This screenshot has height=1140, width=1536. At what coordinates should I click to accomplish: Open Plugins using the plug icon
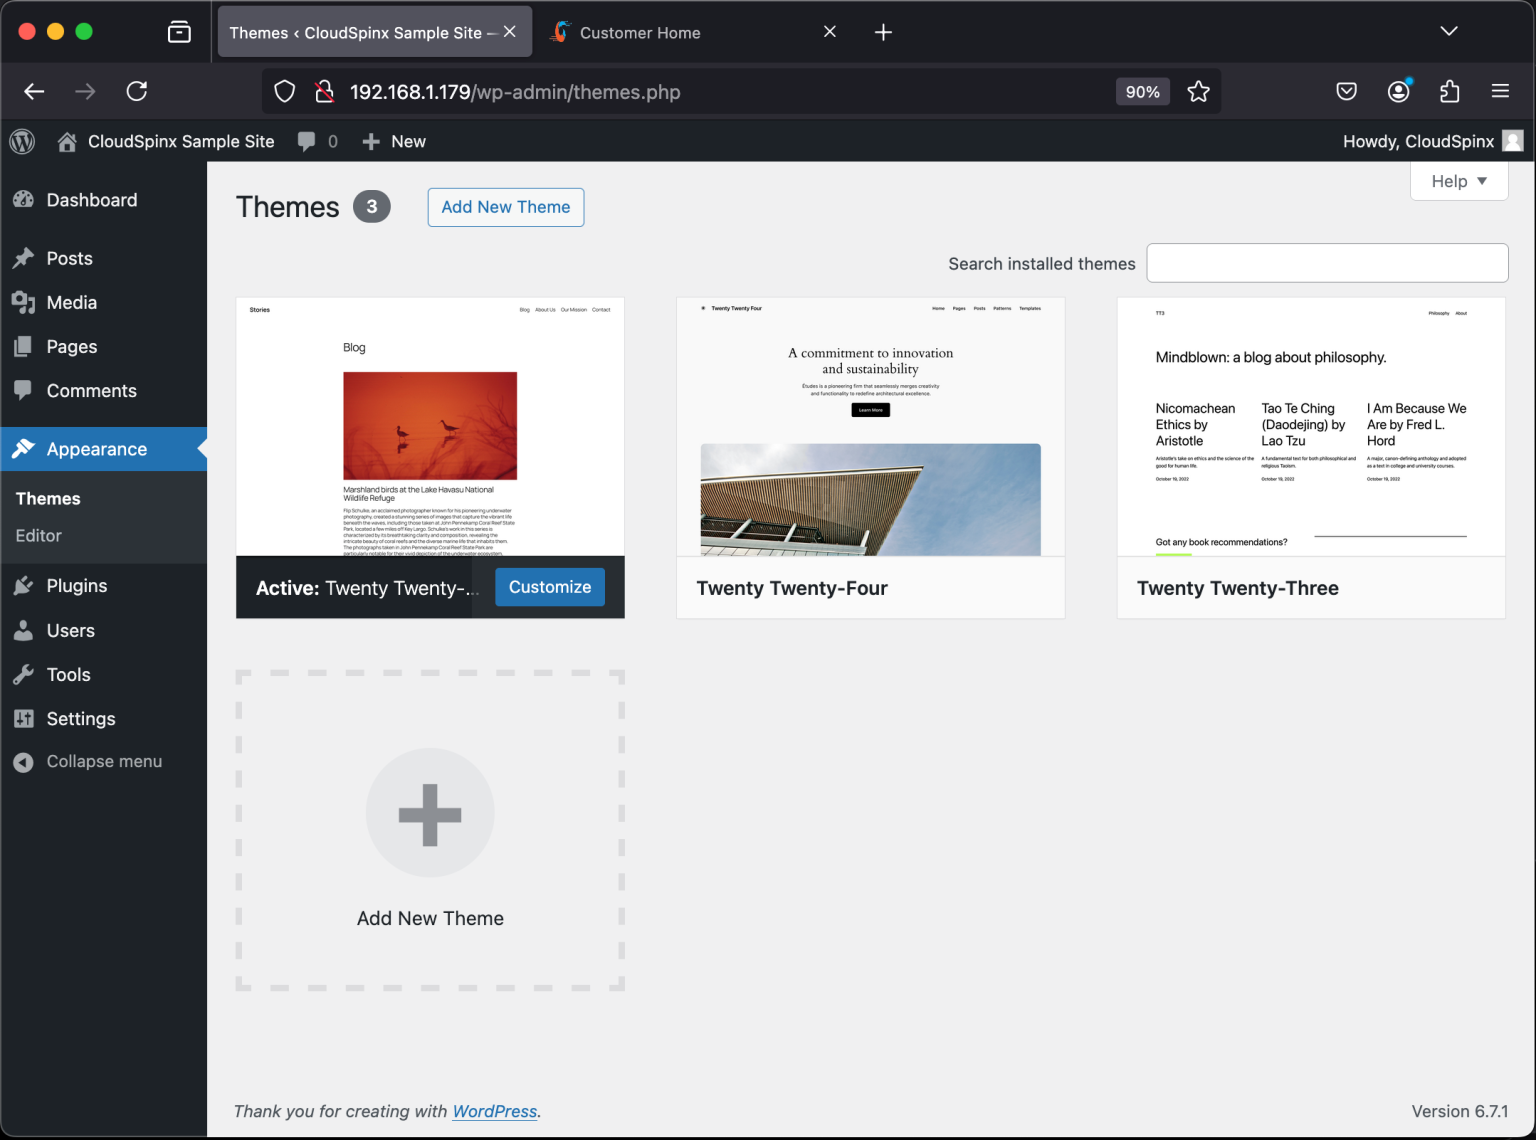tap(23, 585)
